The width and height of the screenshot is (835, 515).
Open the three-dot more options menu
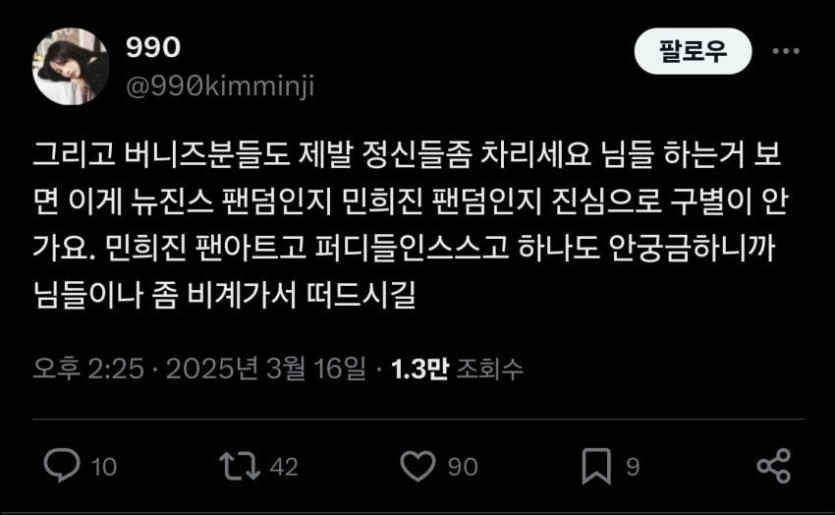(x=786, y=51)
